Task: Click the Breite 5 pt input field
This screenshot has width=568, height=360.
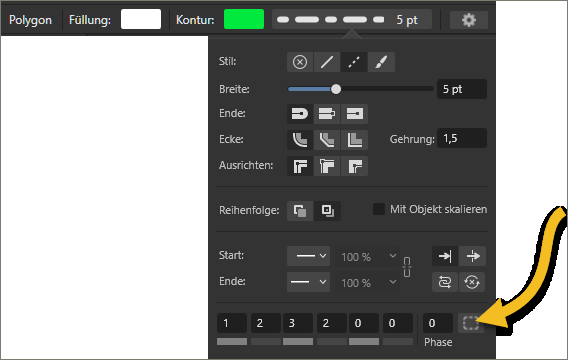Action: pyautogui.click(x=462, y=89)
